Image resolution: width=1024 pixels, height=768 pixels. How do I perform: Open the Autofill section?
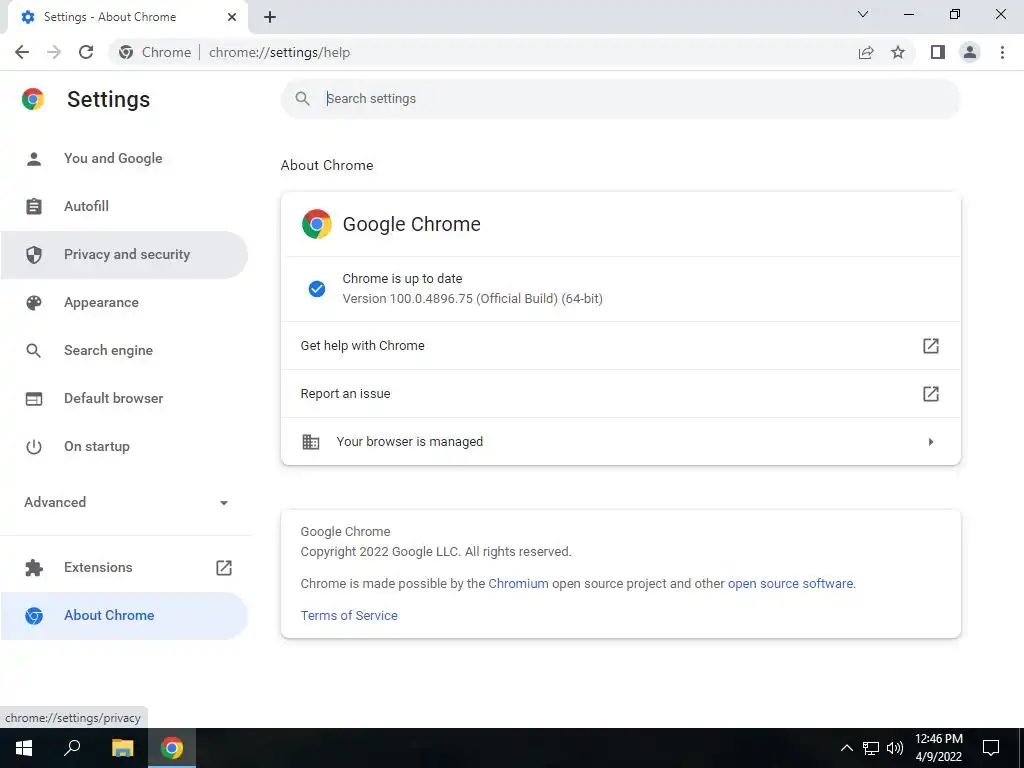click(x=124, y=206)
